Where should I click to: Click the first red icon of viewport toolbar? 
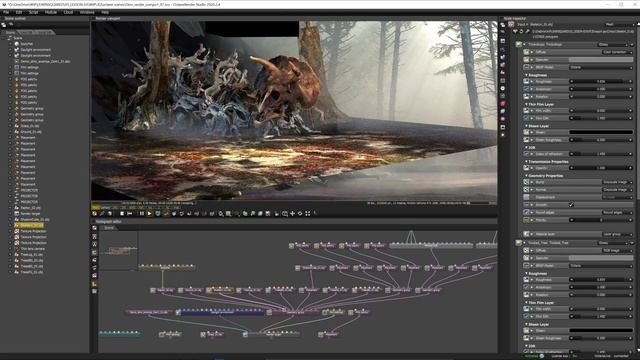click(x=95, y=213)
